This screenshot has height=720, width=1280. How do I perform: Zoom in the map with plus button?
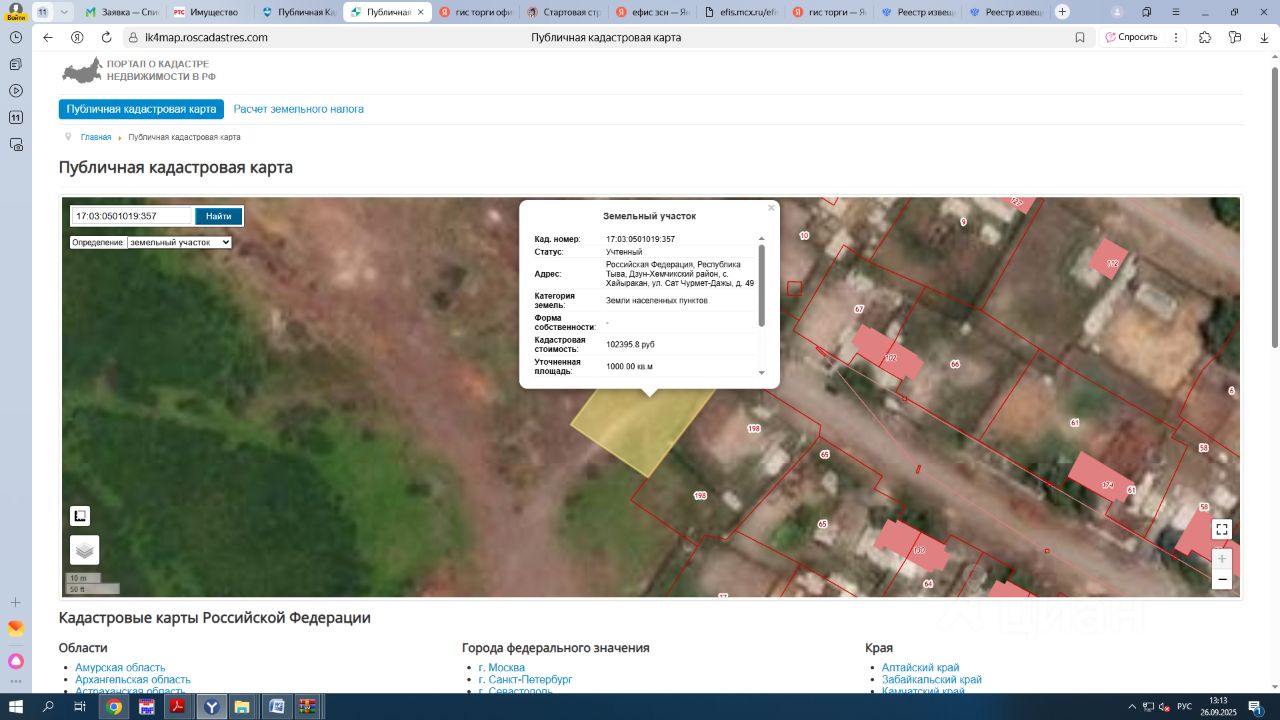(x=1222, y=559)
